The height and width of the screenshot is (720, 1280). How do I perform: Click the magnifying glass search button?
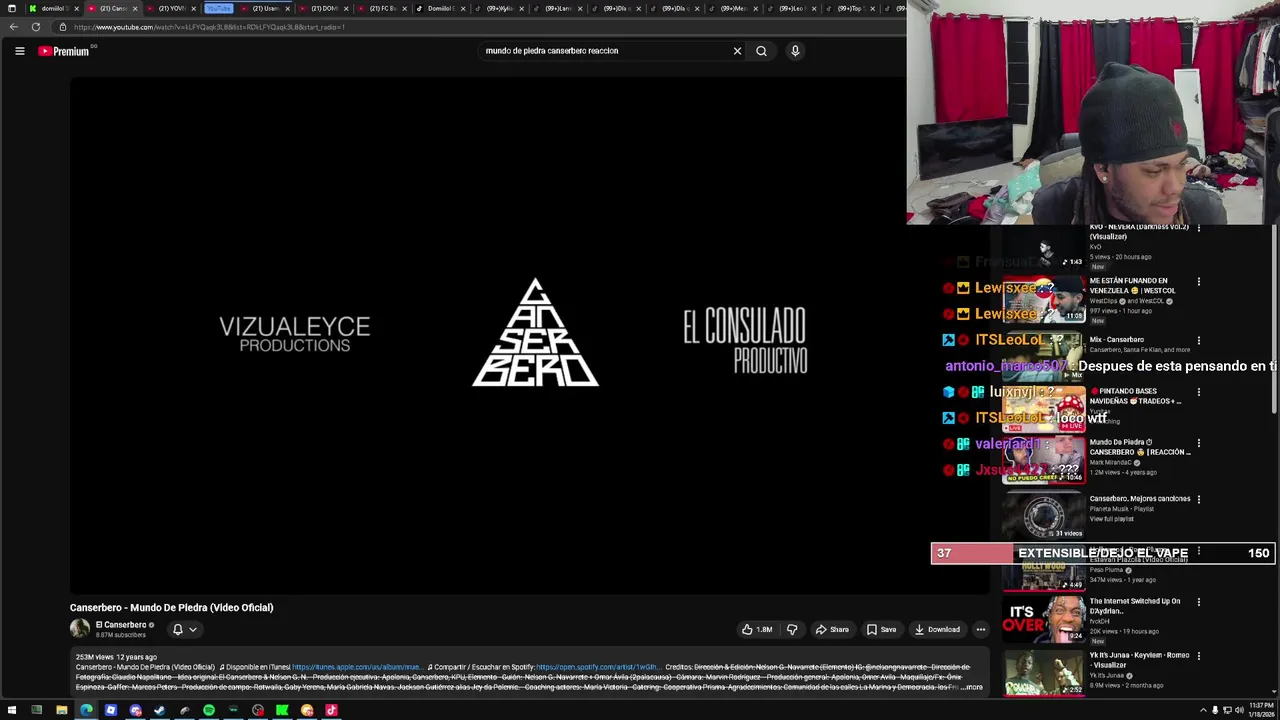pos(761,51)
